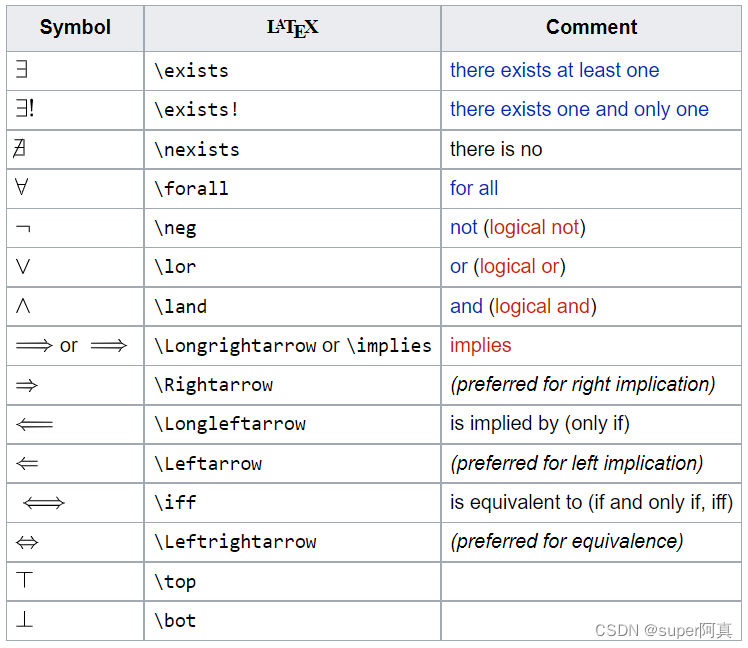Screen dimensions: 748x648
Task: Click the forall symbol ∀
Action: click(x=22, y=187)
